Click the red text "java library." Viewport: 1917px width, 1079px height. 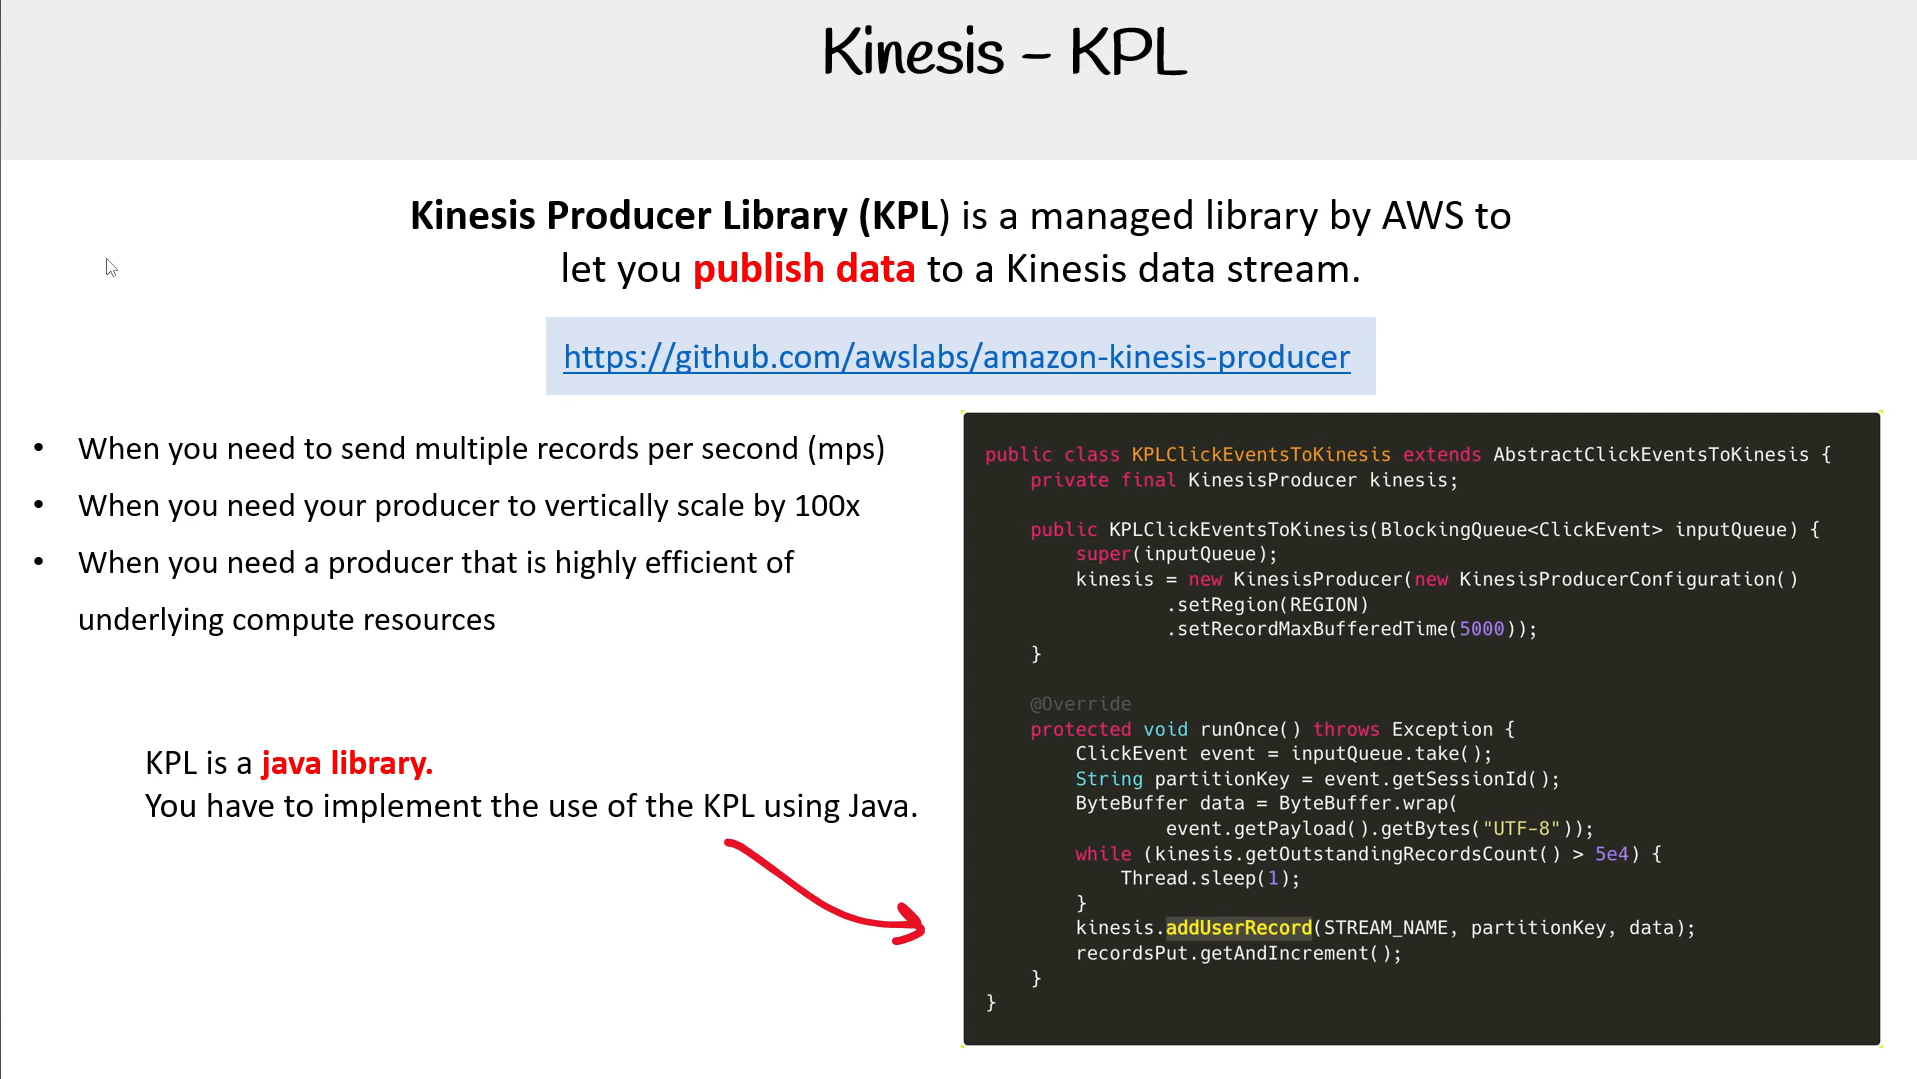point(347,763)
